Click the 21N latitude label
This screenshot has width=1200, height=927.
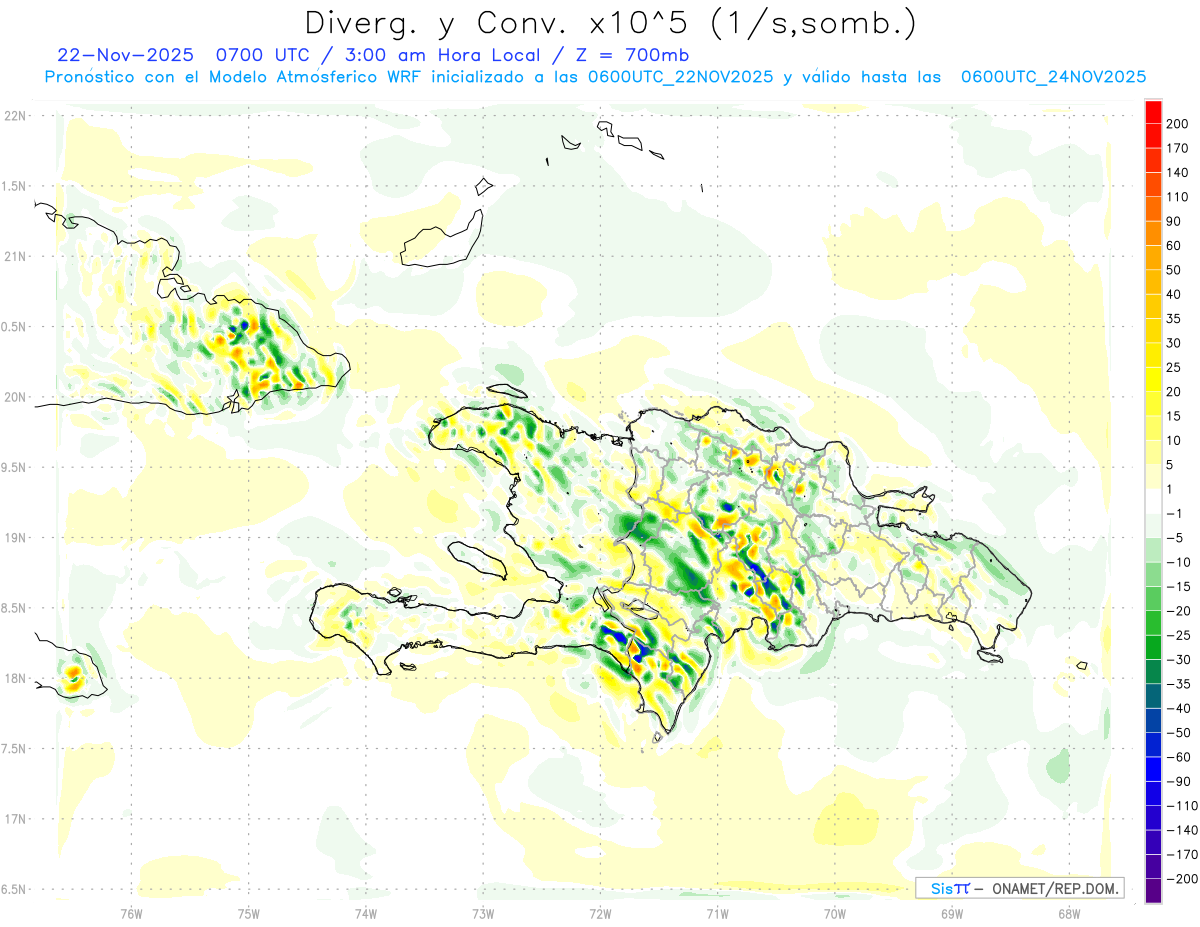coord(14,256)
